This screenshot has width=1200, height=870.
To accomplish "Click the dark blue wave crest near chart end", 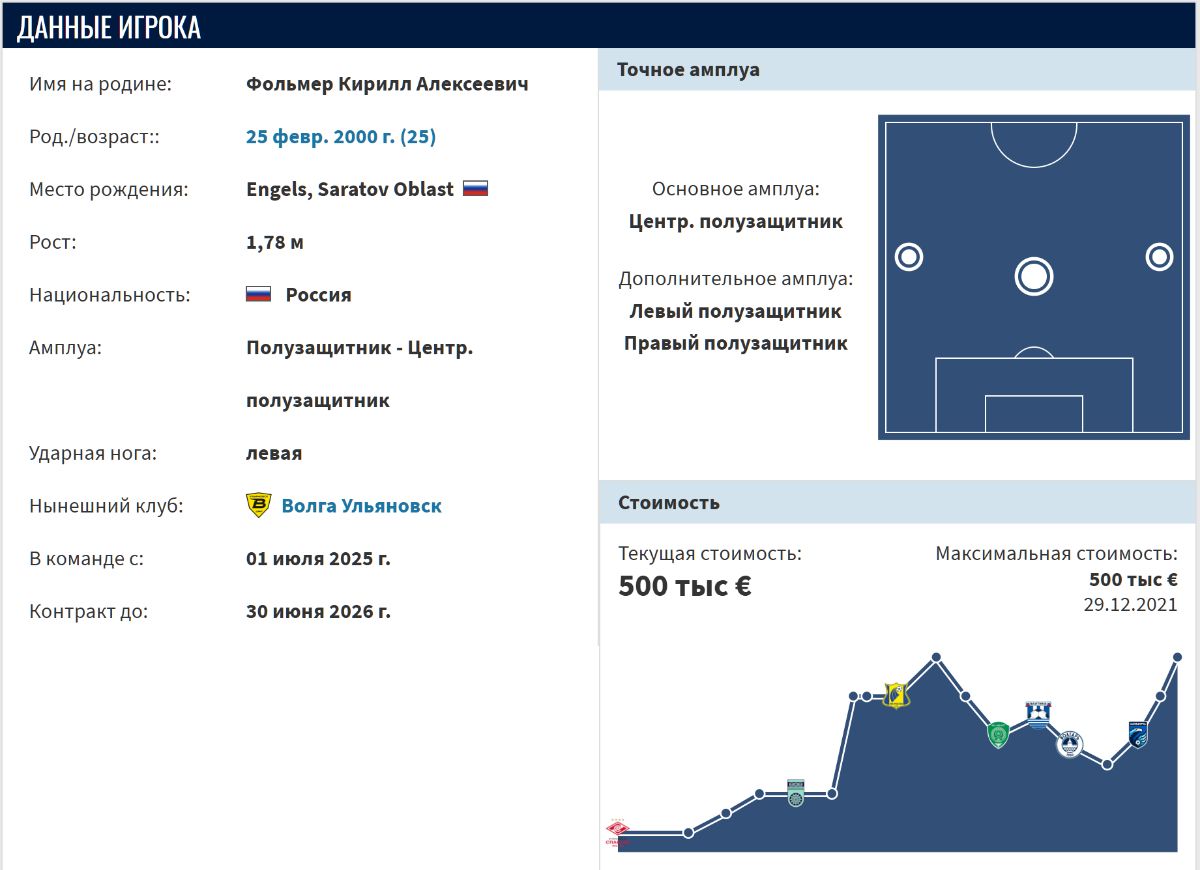I will (x=1138, y=735).
